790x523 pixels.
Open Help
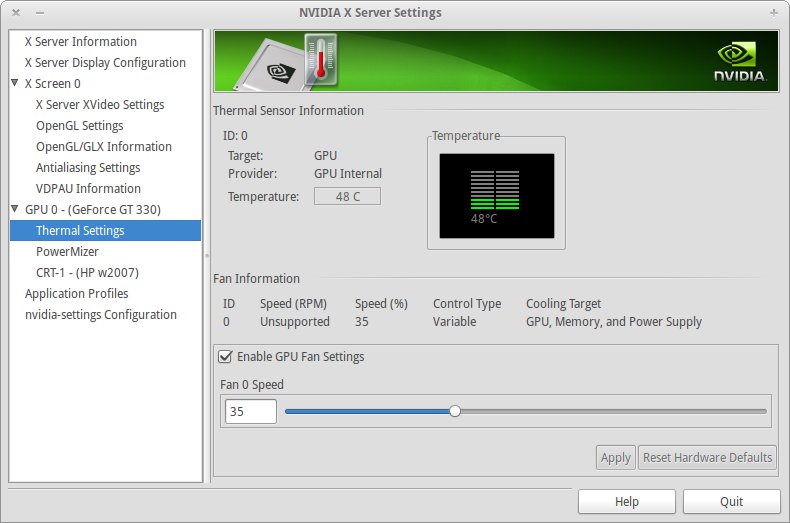(x=627, y=501)
